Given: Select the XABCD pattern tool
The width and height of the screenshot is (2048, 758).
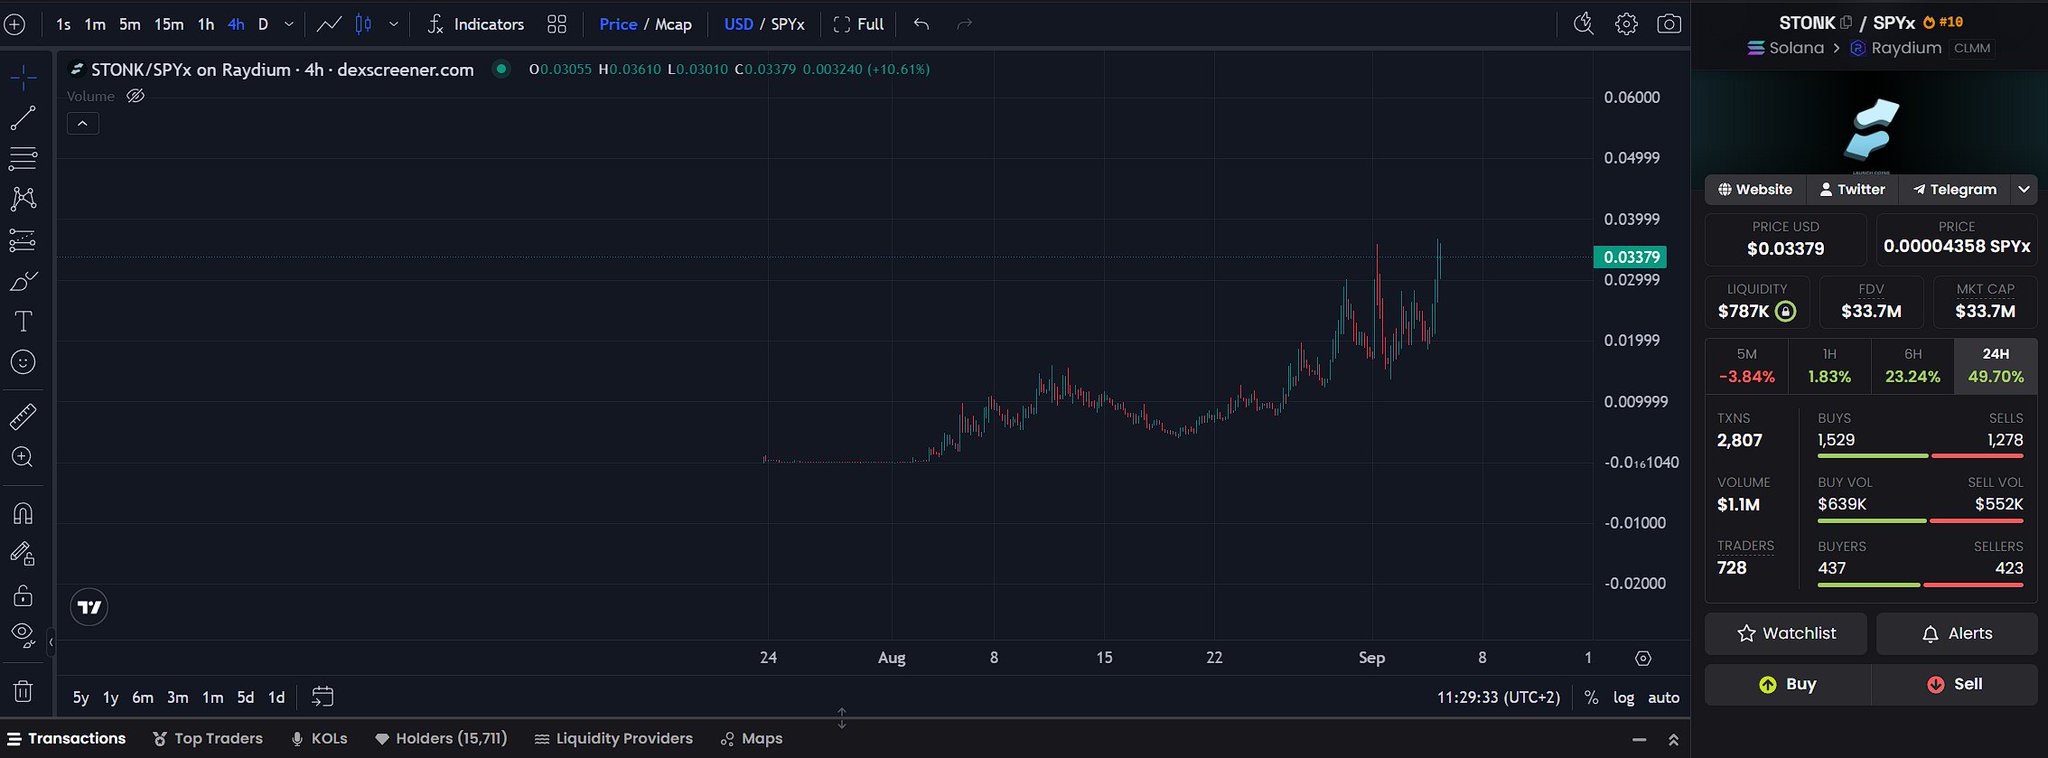Looking at the screenshot, I should pyautogui.click(x=23, y=199).
